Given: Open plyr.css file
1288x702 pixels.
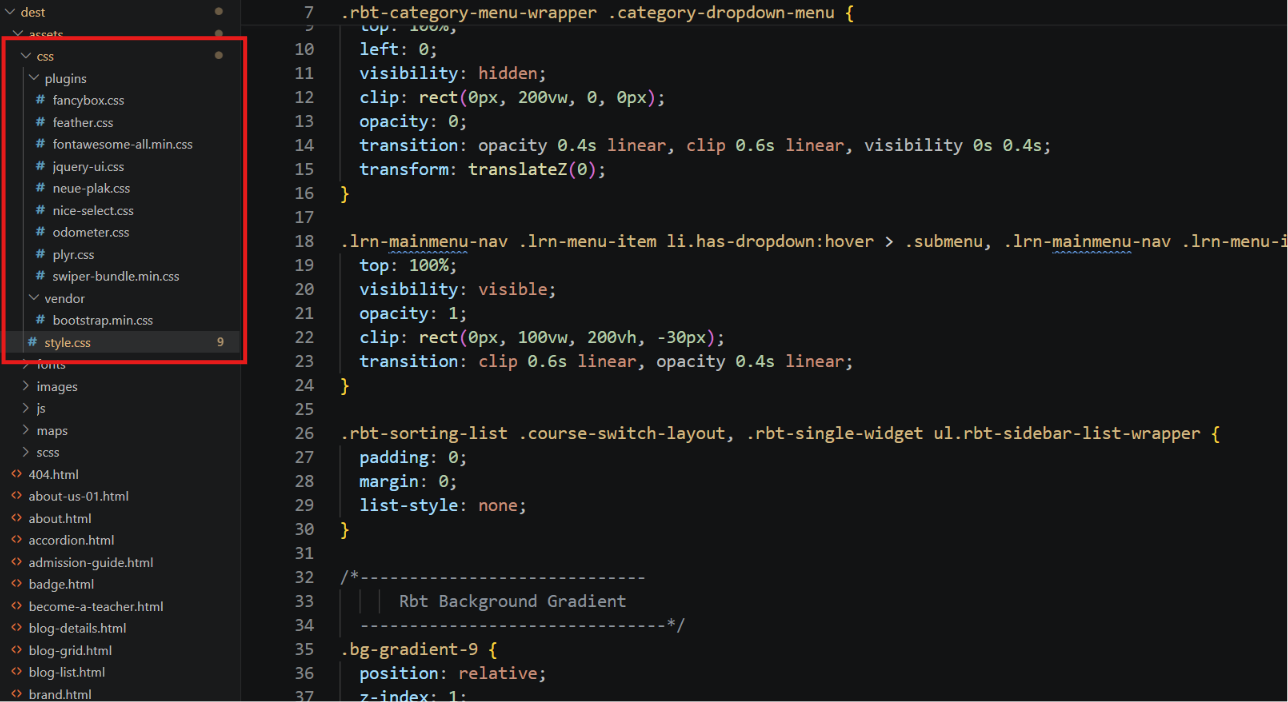Looking at the screenshot, I should pyautogui.click(x=73, y=254).
